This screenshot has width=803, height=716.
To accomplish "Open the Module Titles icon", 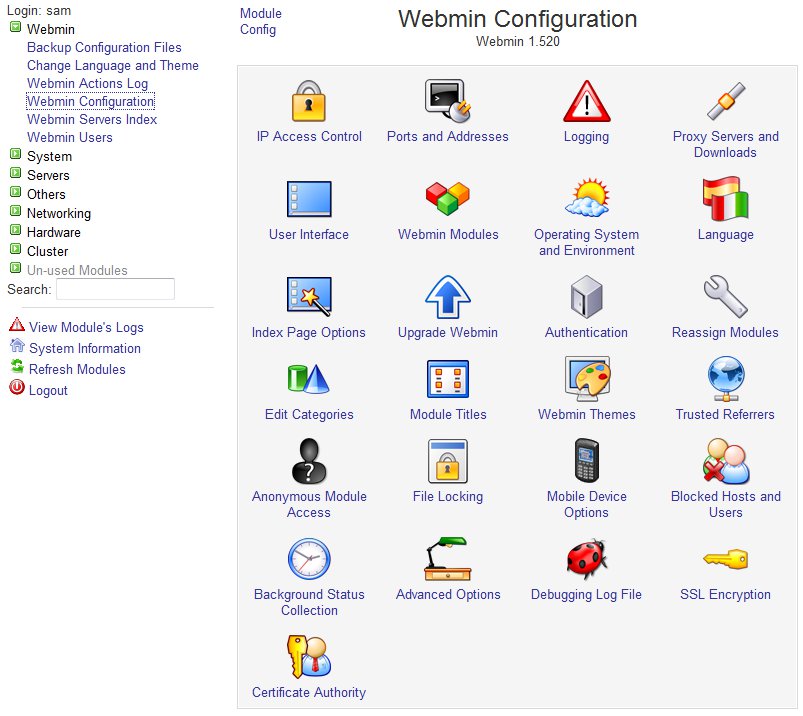I will pyautogui.click(x=448, y=379).
